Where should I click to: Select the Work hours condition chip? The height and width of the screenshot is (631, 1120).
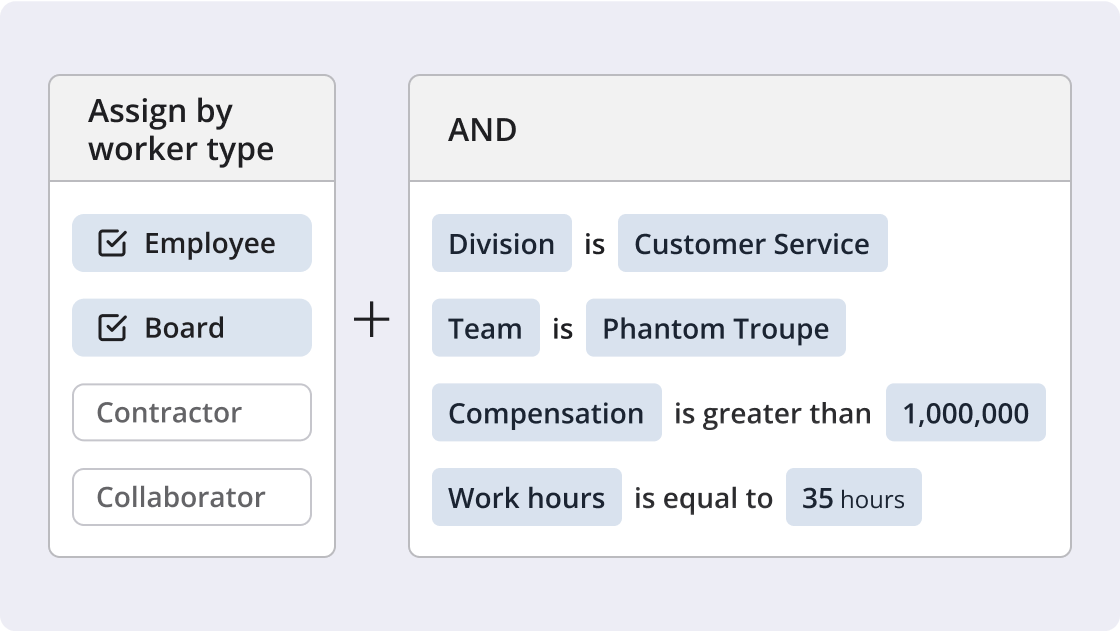pyautogui.click(x=527, y=497)
